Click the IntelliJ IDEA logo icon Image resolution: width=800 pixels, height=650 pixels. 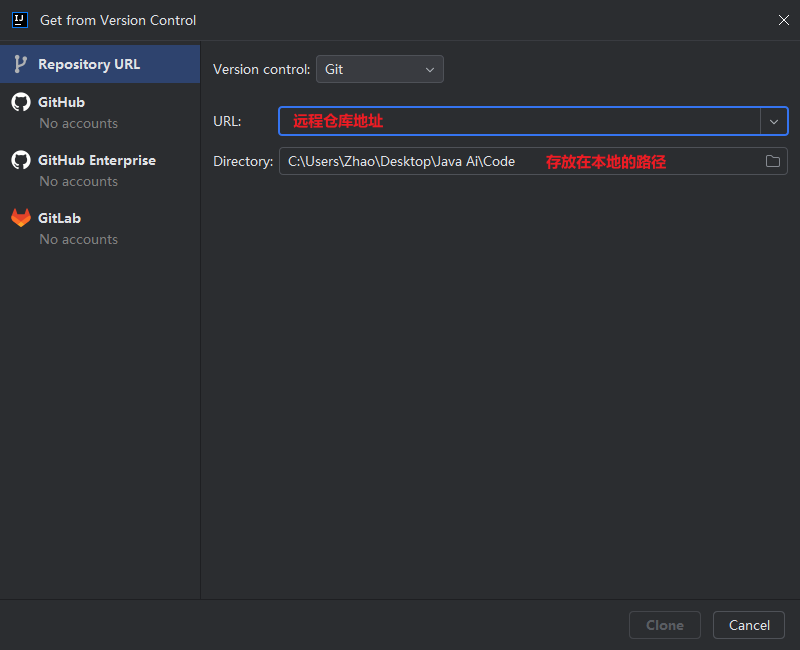(x=20, y=20)
